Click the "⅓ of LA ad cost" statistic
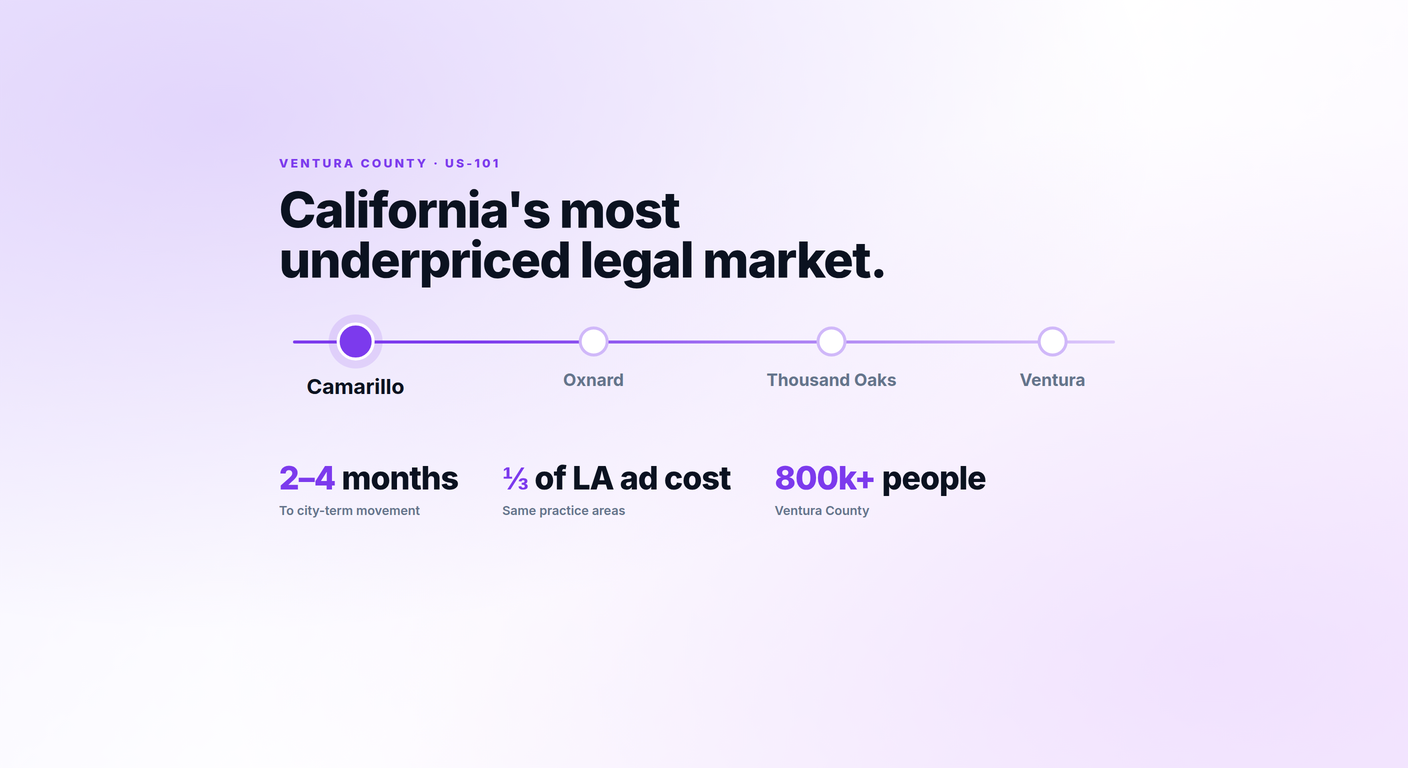Image resolution: width=1408 pixels, height=768 pixels. click(616, 478)
